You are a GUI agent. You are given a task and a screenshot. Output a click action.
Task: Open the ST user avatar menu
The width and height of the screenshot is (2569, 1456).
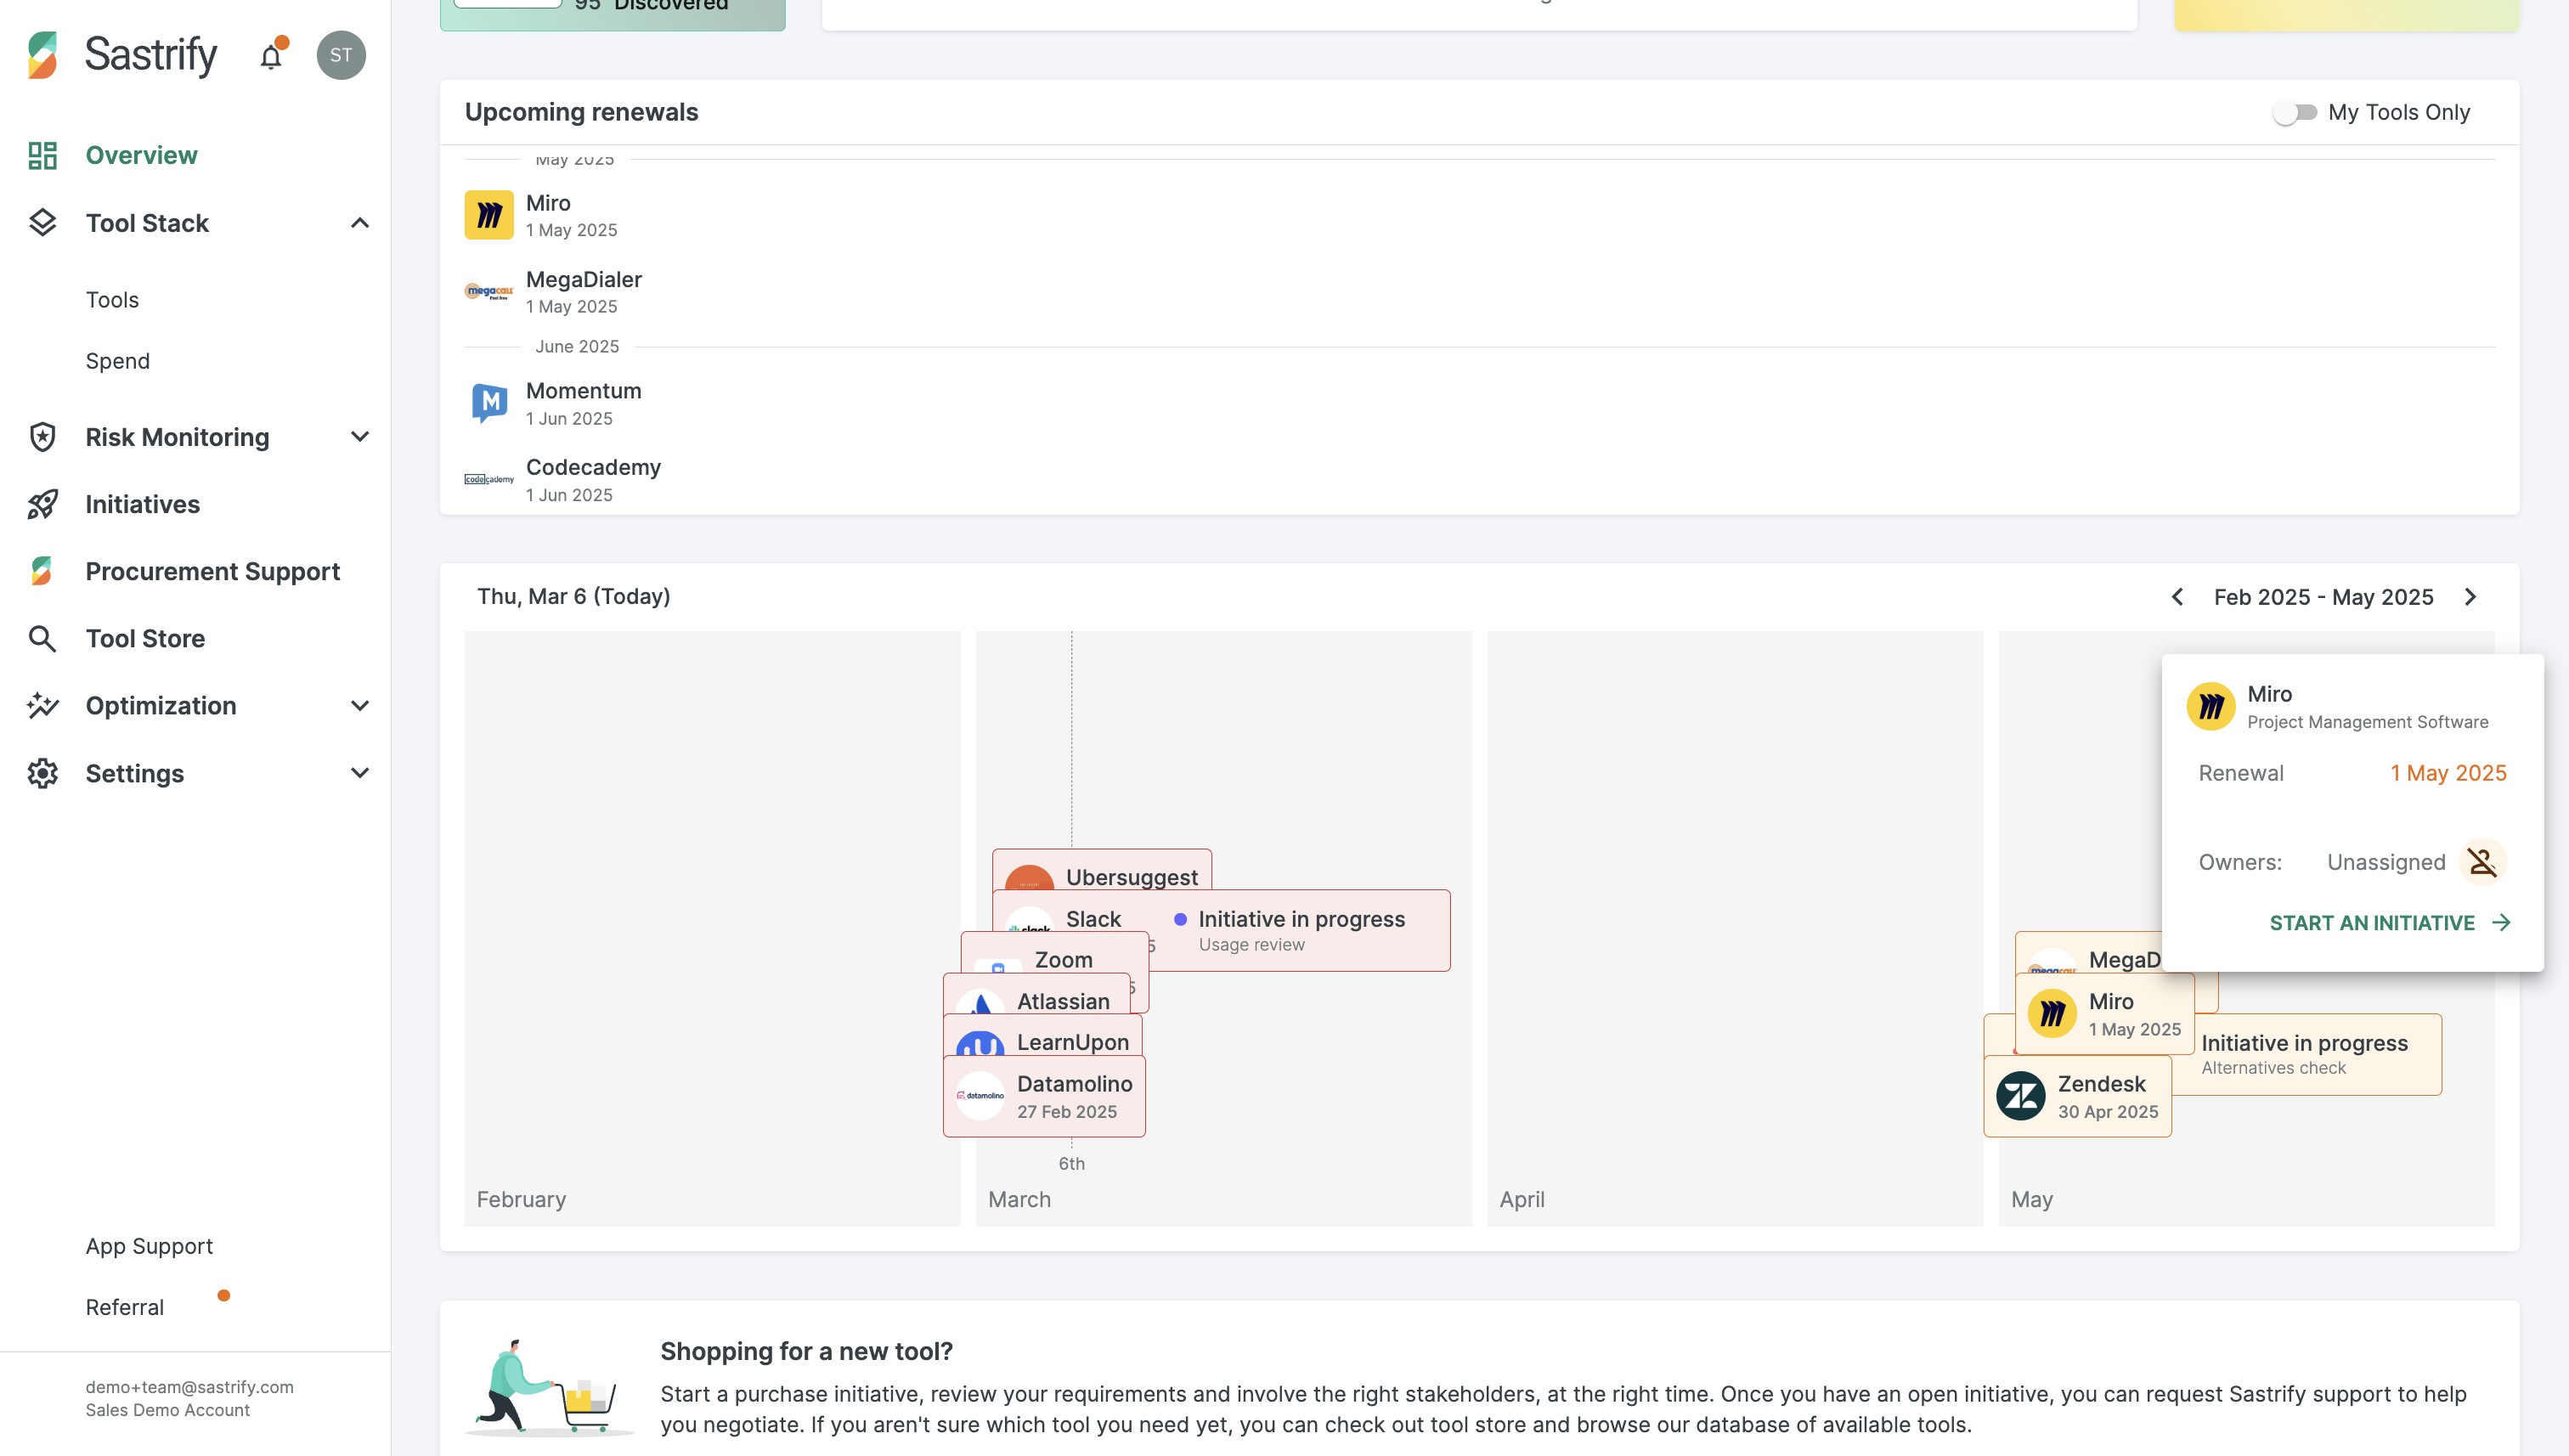(x=341, y=55)
